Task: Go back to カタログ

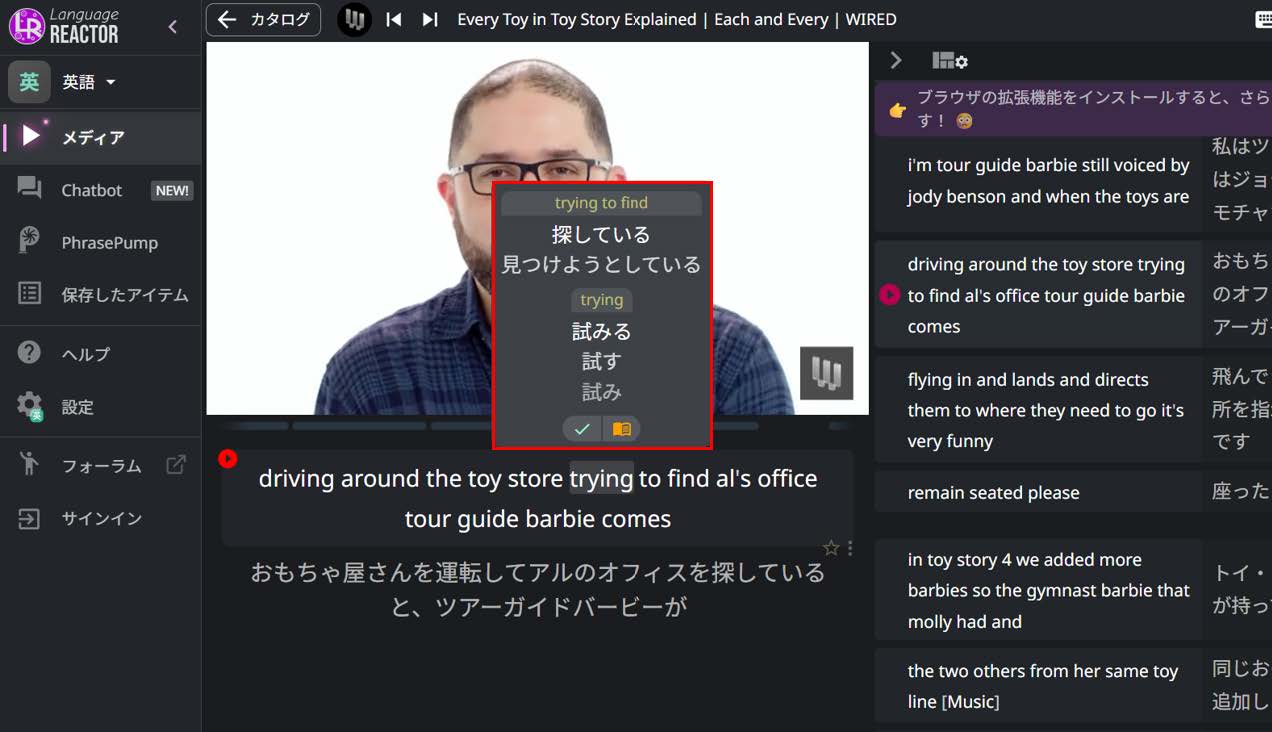Action: 264,19
